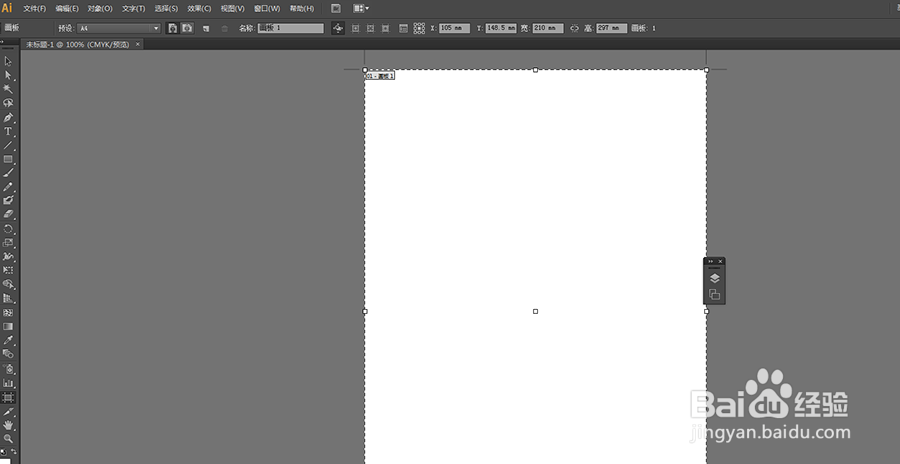Select the Rotate tool
This screenshot has height=464, width=900.
pos(8,229)
